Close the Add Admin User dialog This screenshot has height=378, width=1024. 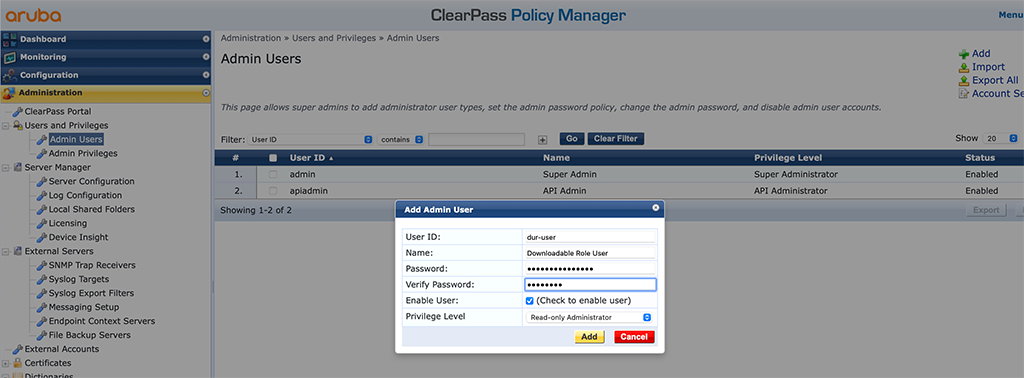656,208
